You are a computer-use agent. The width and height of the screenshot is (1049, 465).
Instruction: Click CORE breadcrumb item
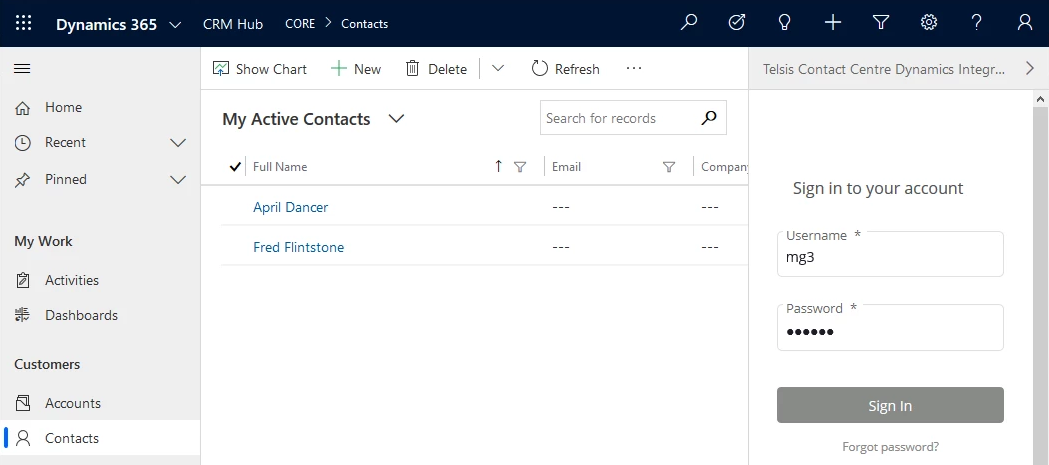[300, 23]
